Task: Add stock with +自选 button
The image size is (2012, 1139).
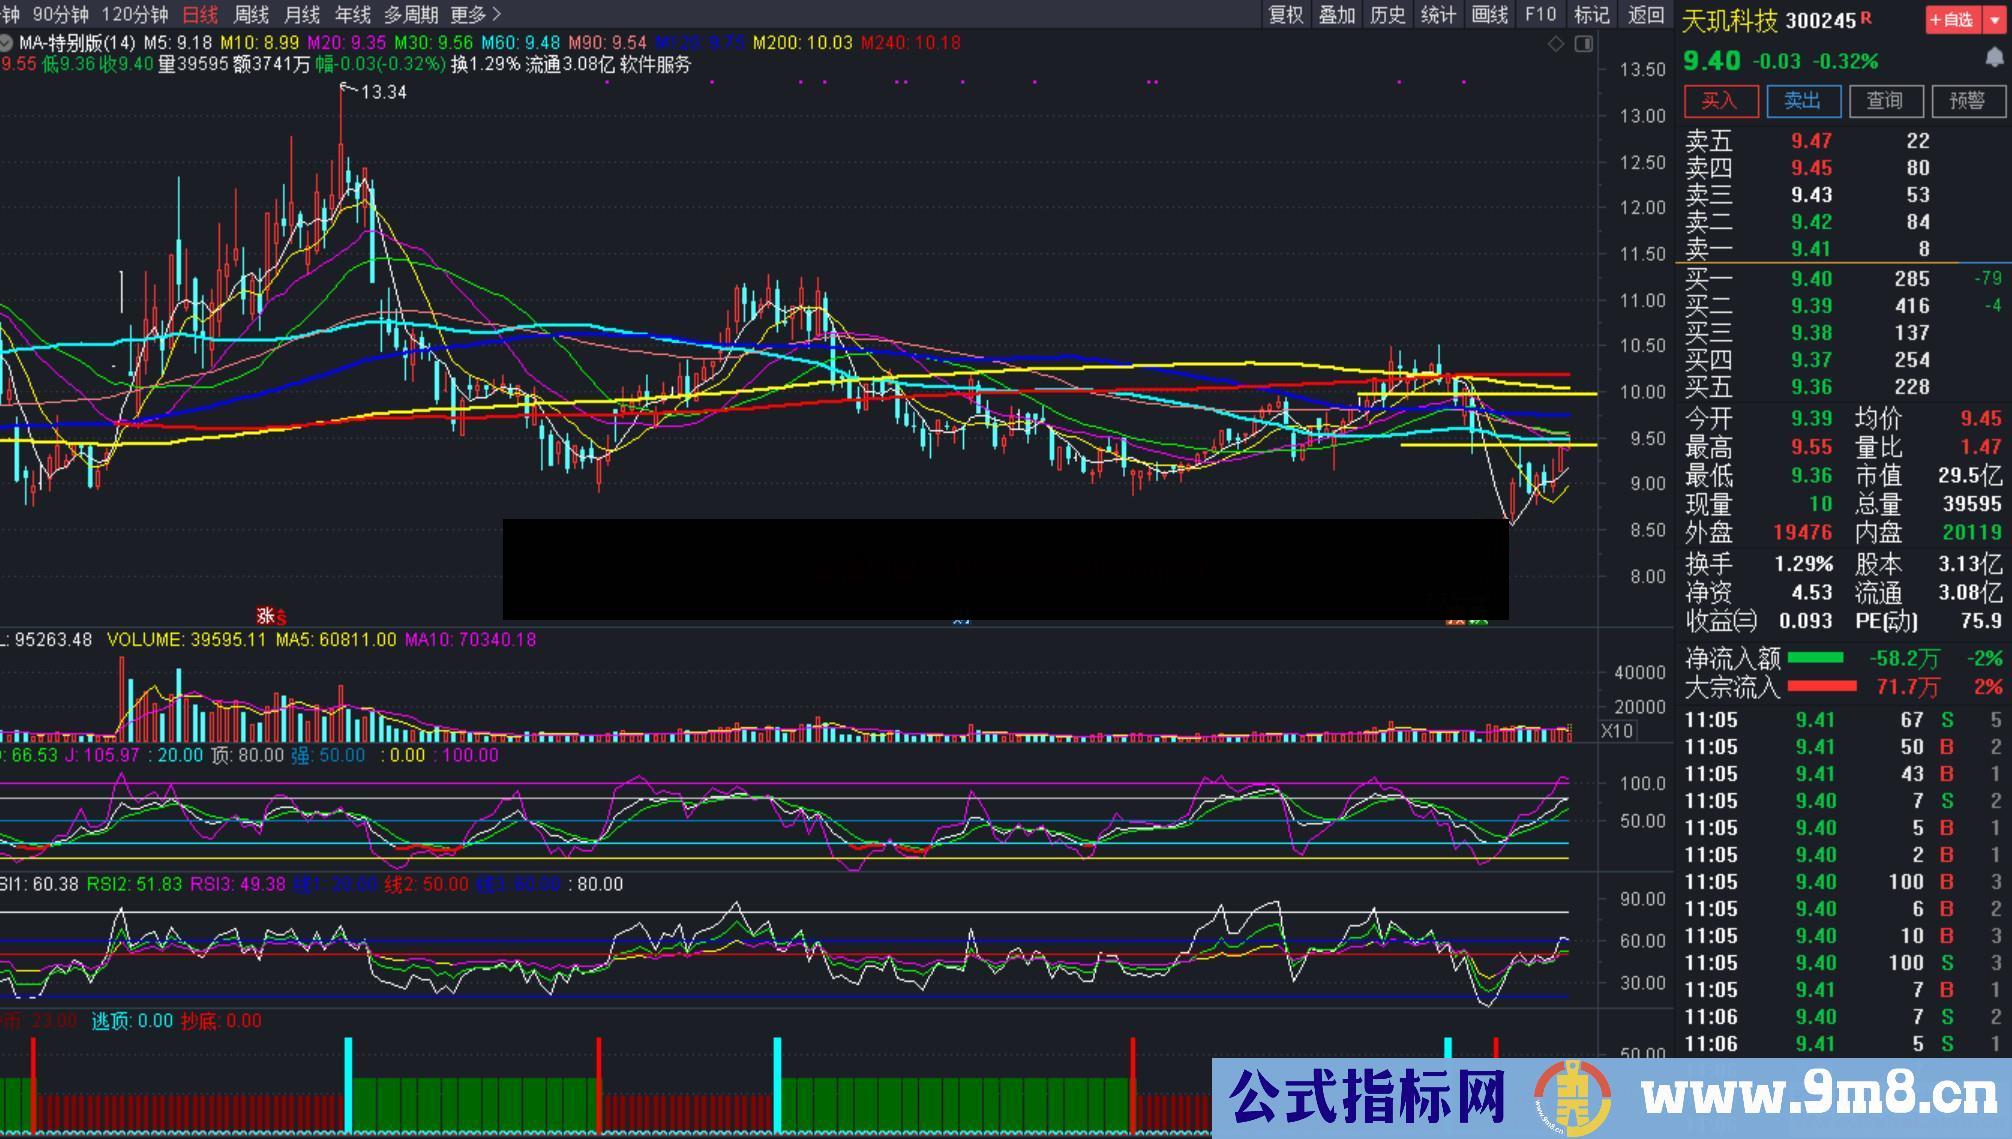Action: click(x=1953, y=19)
